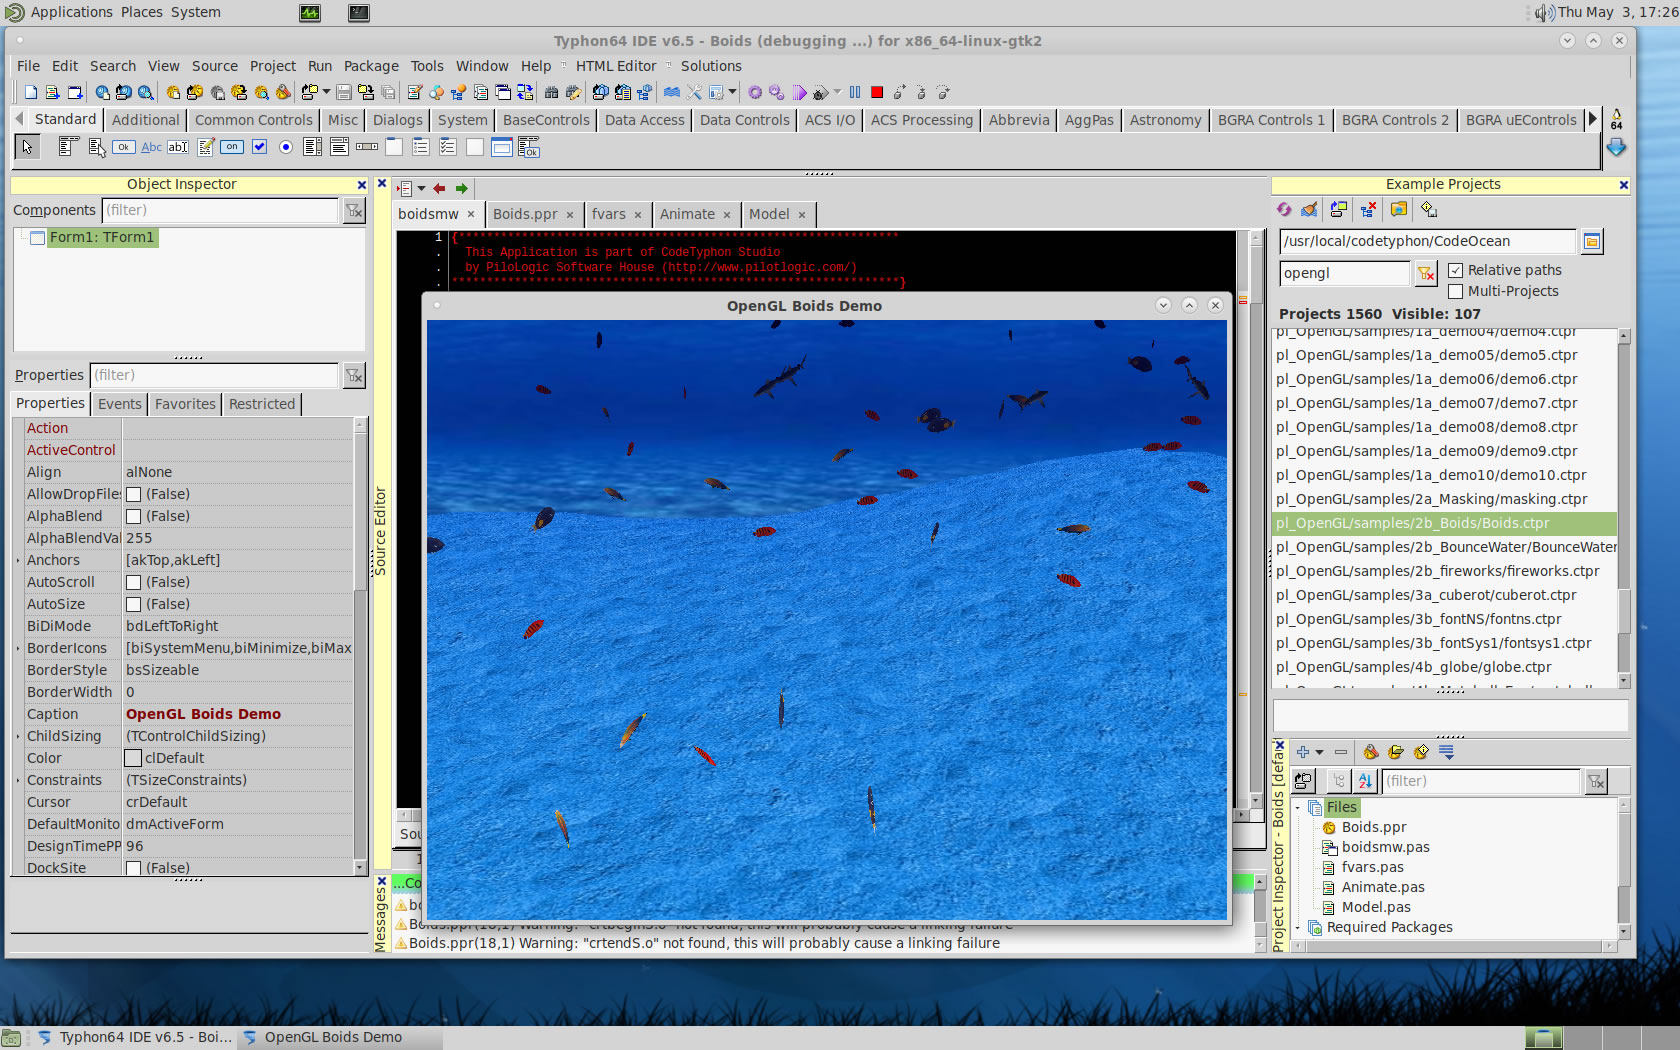
Task: Select the TRadioButton palette component
Action: [286, 147]
